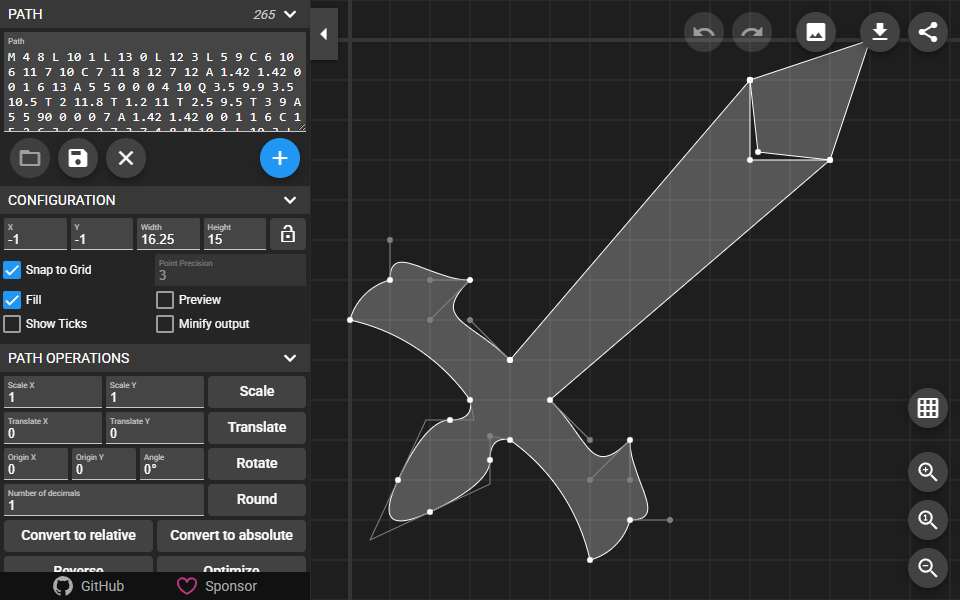
Task: Toggle the aspect ratio lock
Action: (x=288, y=234)
